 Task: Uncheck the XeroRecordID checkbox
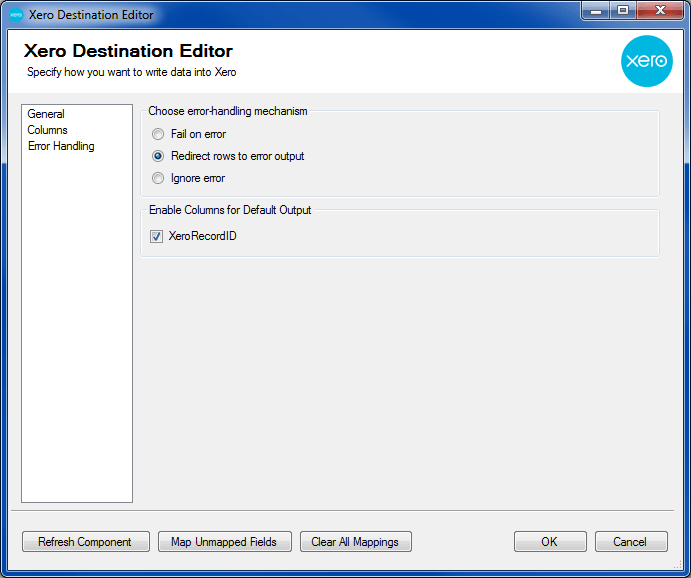(156, 236)
